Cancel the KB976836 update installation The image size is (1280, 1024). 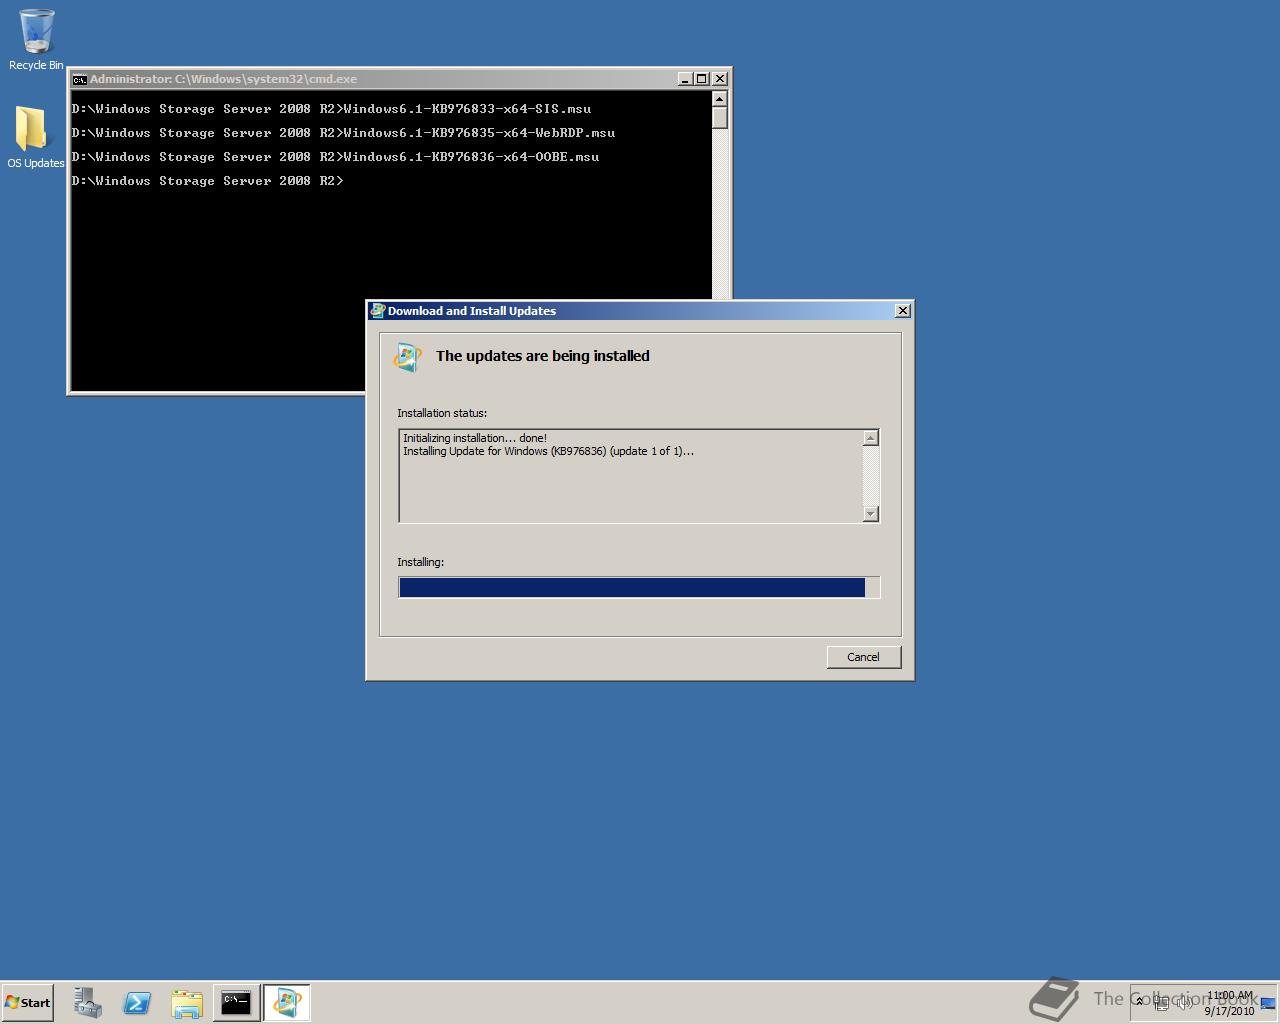pos(863,657)
